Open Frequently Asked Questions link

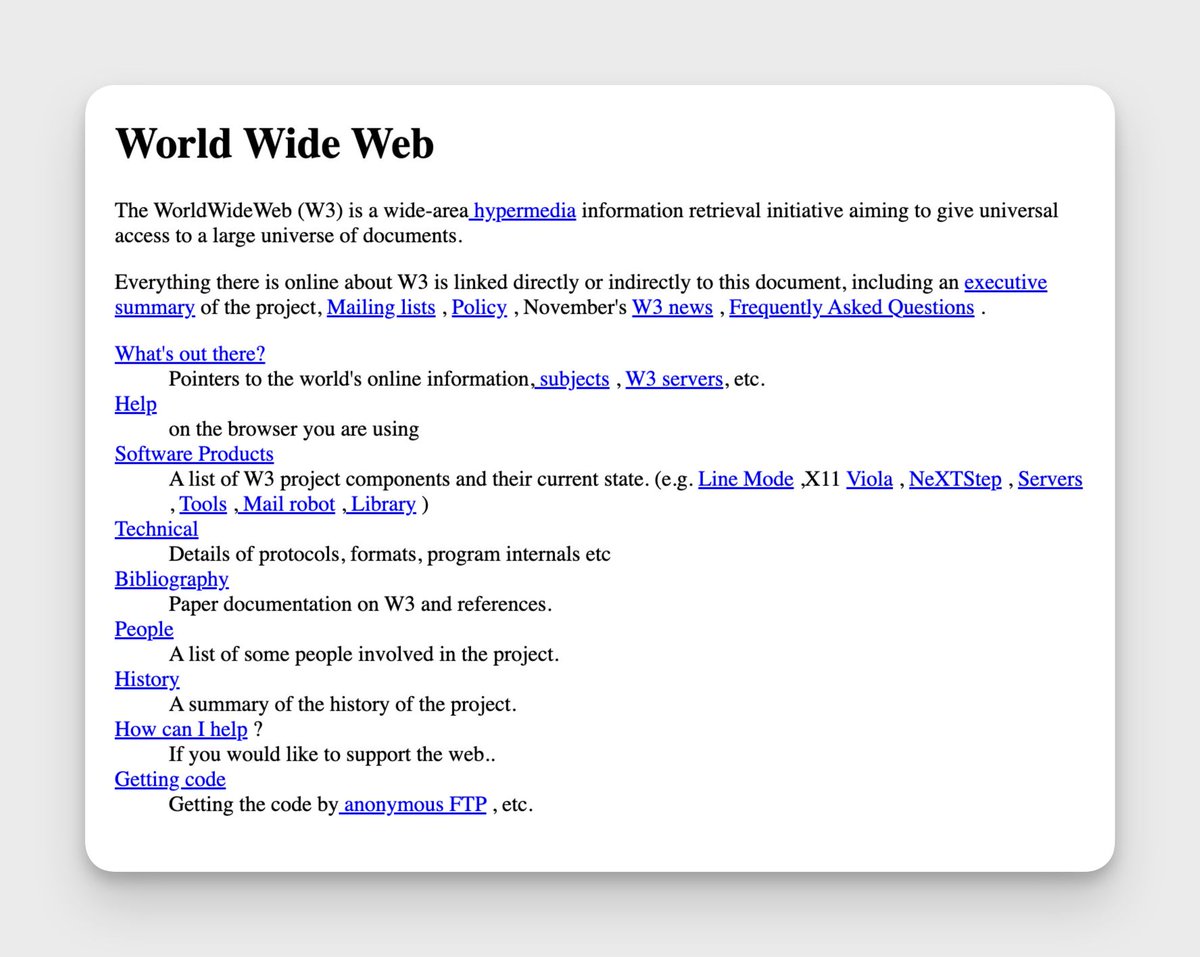(x=851, y=308)
